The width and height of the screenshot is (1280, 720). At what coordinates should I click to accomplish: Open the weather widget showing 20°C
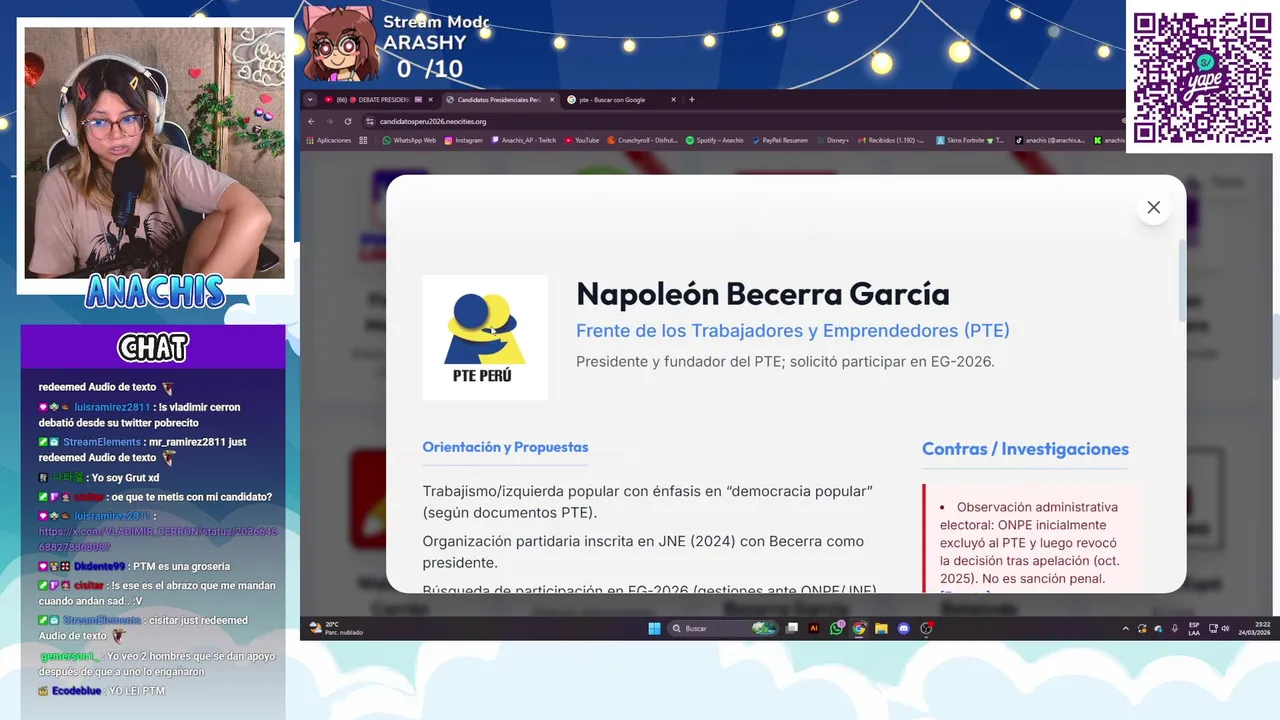337,628
